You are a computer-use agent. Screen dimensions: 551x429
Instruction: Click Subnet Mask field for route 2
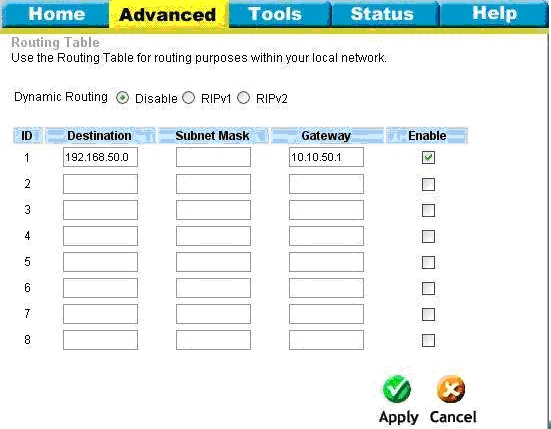click(x=213, y=184)
